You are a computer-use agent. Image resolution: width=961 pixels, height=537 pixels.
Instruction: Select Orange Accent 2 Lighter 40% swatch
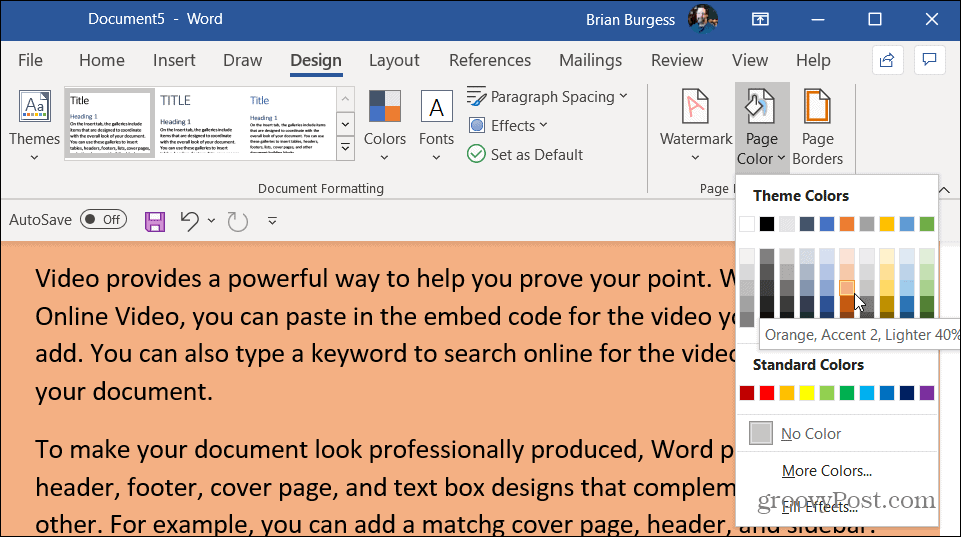[847, 288]
